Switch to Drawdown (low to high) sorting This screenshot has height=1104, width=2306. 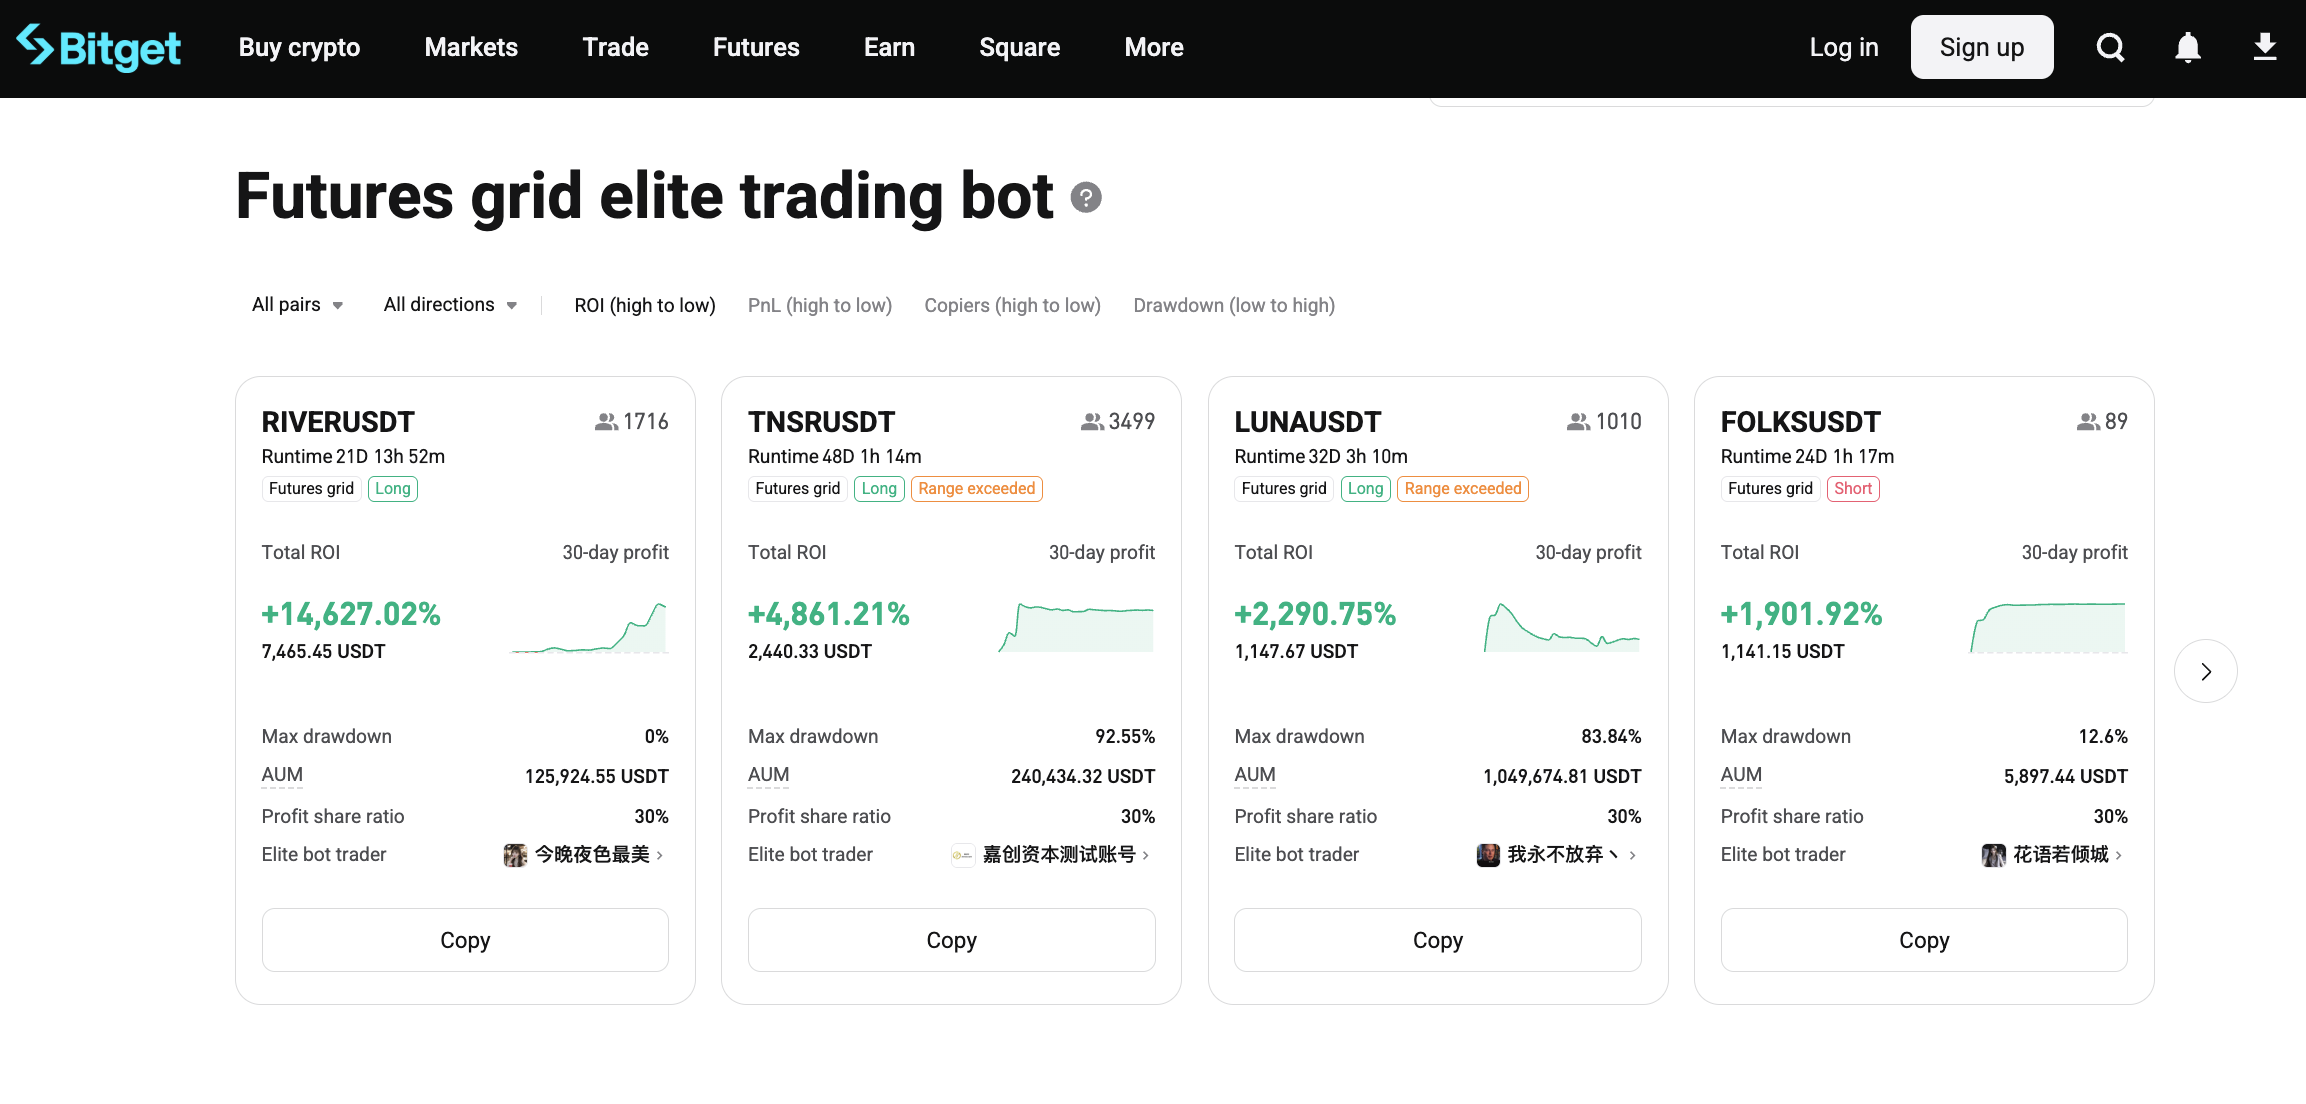point(1234,305)
